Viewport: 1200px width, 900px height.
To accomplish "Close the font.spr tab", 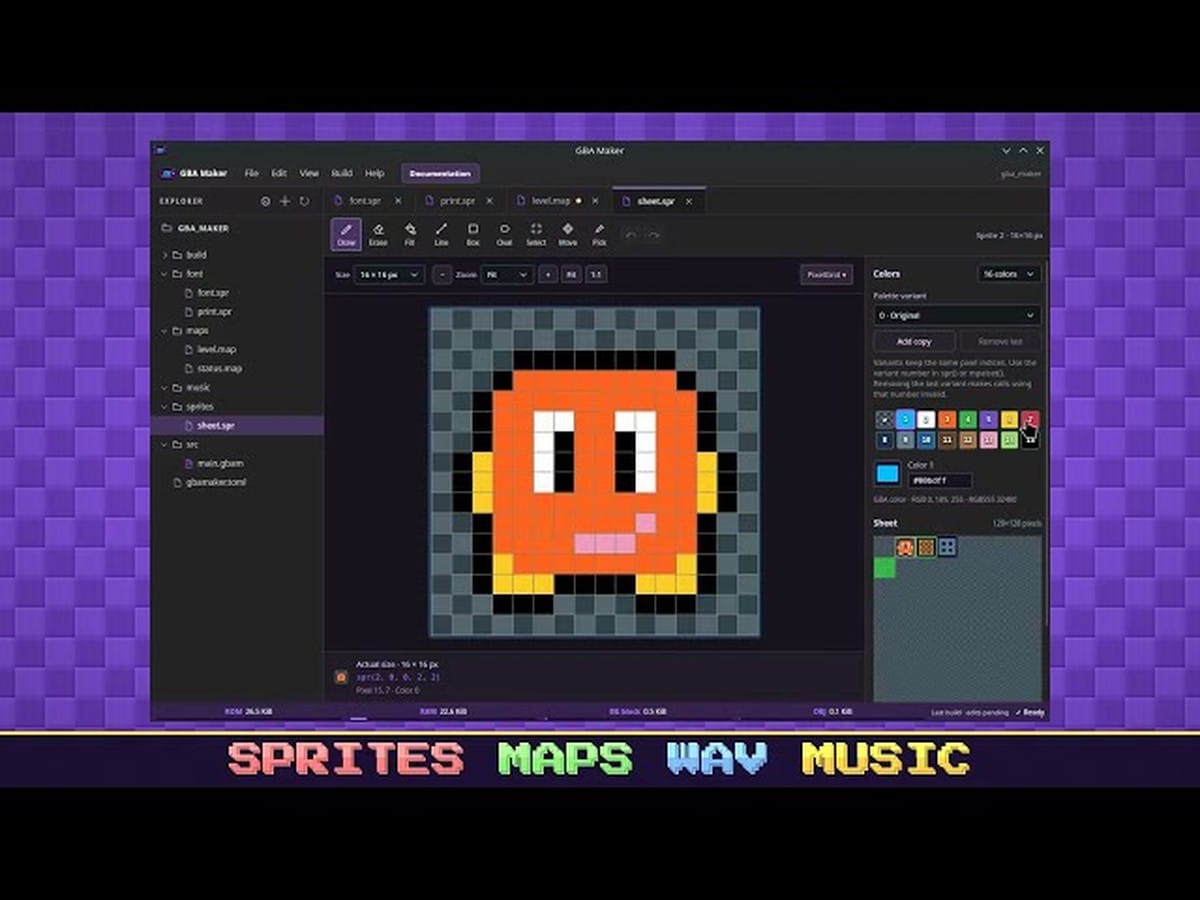I will 398,201.
